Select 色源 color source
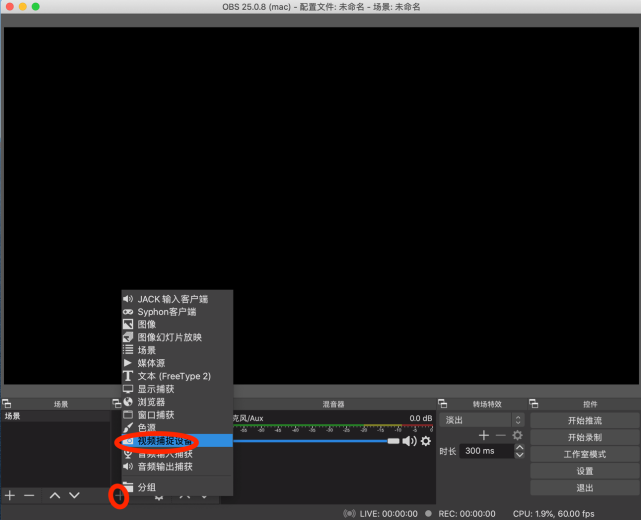Screen dimensions: 641x520 [x=177, y=428]
